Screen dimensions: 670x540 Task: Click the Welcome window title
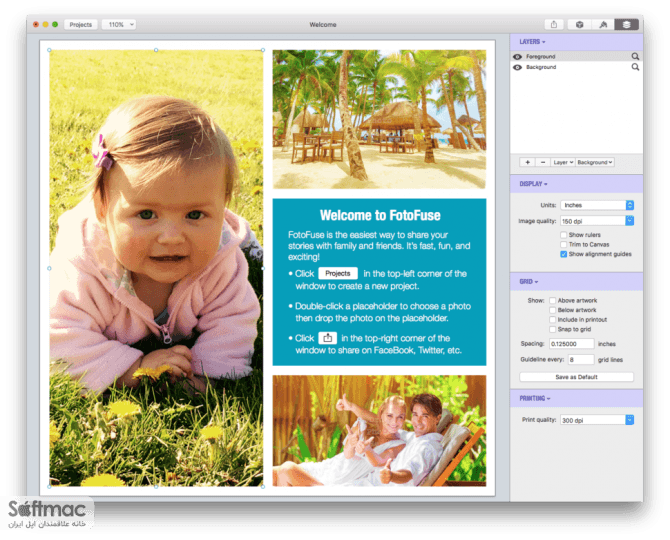[x=323, y=25]
